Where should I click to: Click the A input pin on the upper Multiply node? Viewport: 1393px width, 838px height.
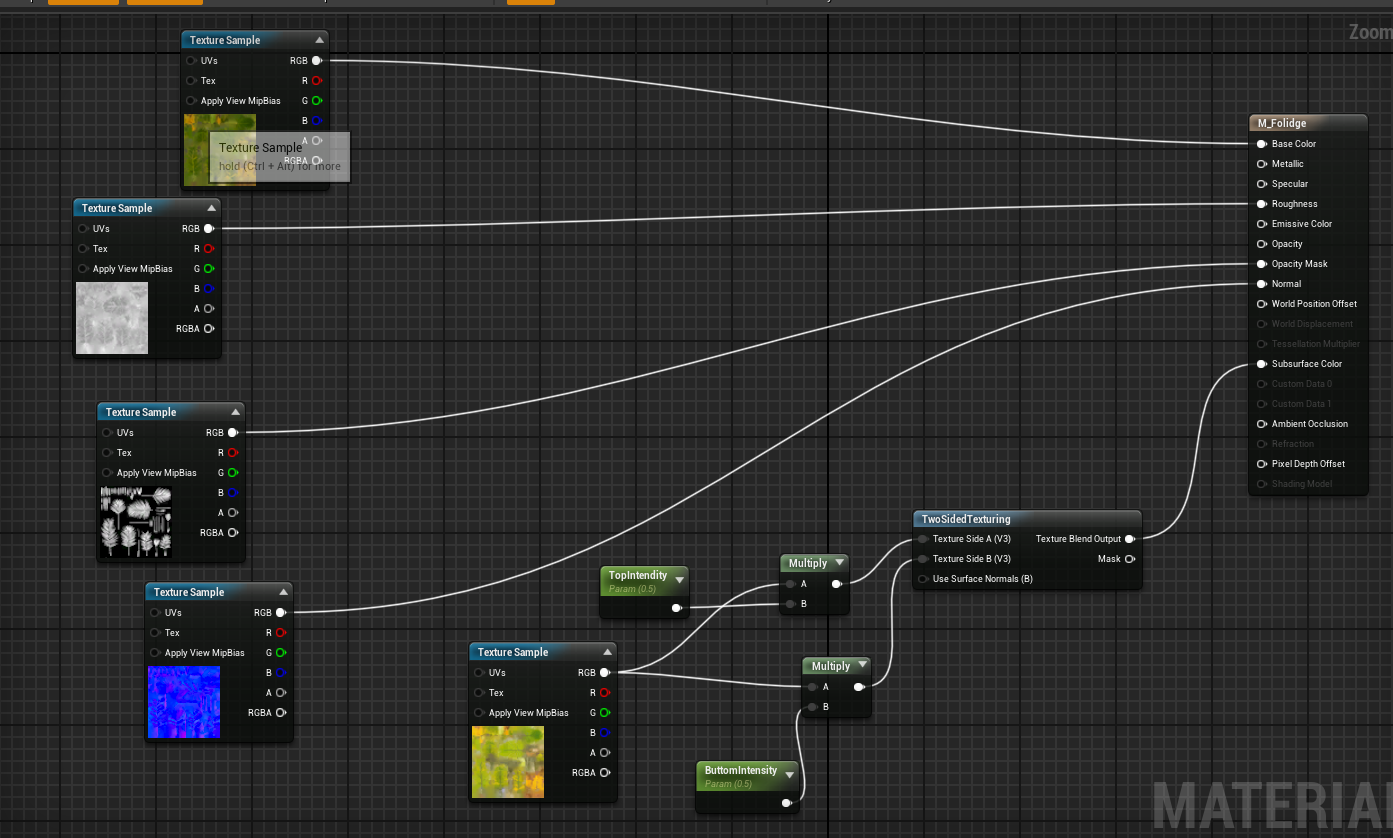pyautogui.click(x=791, y=583)
